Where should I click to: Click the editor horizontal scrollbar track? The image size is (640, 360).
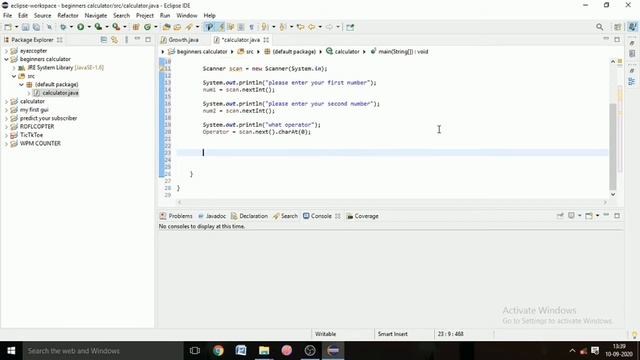click(x=392, y=202)
